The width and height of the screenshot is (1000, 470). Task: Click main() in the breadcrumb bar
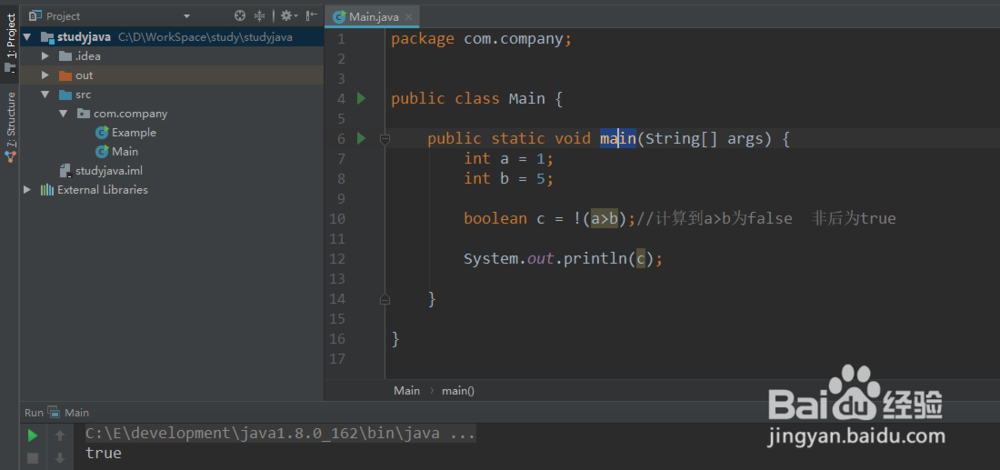coord(458,390)
